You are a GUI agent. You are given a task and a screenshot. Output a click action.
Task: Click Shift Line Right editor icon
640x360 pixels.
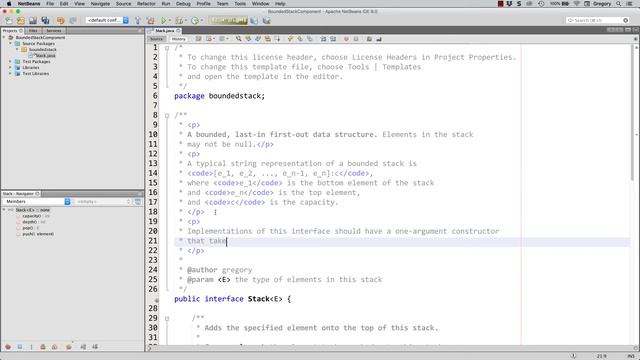[333, 39]
